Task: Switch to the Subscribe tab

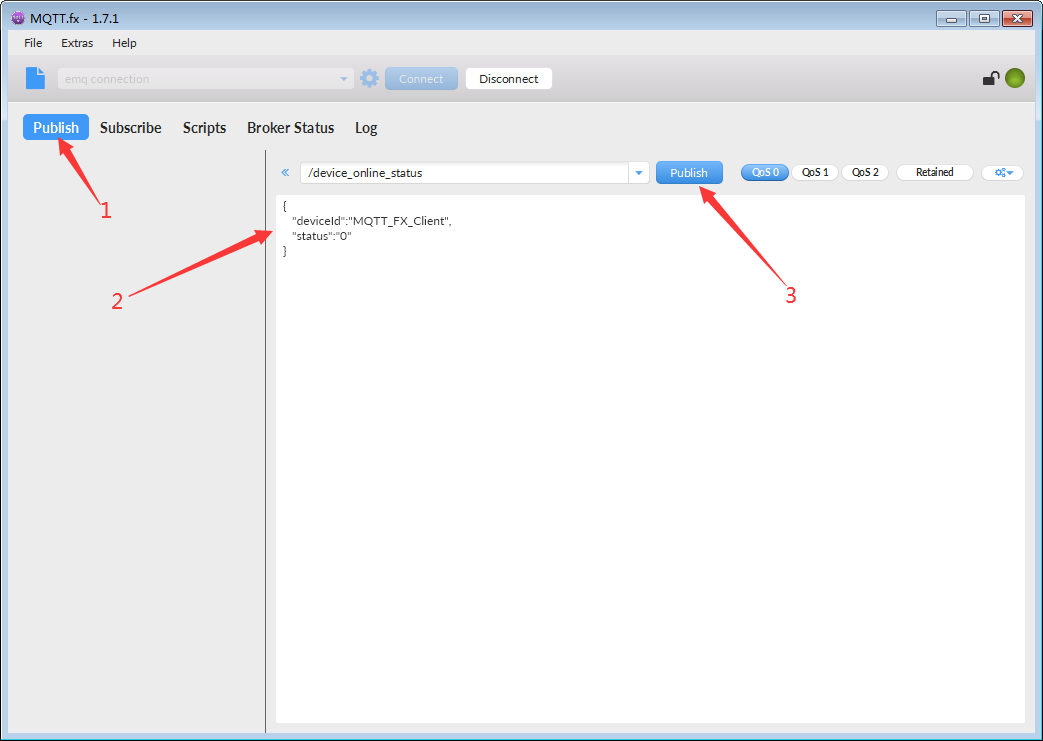Action: (130, 128)
